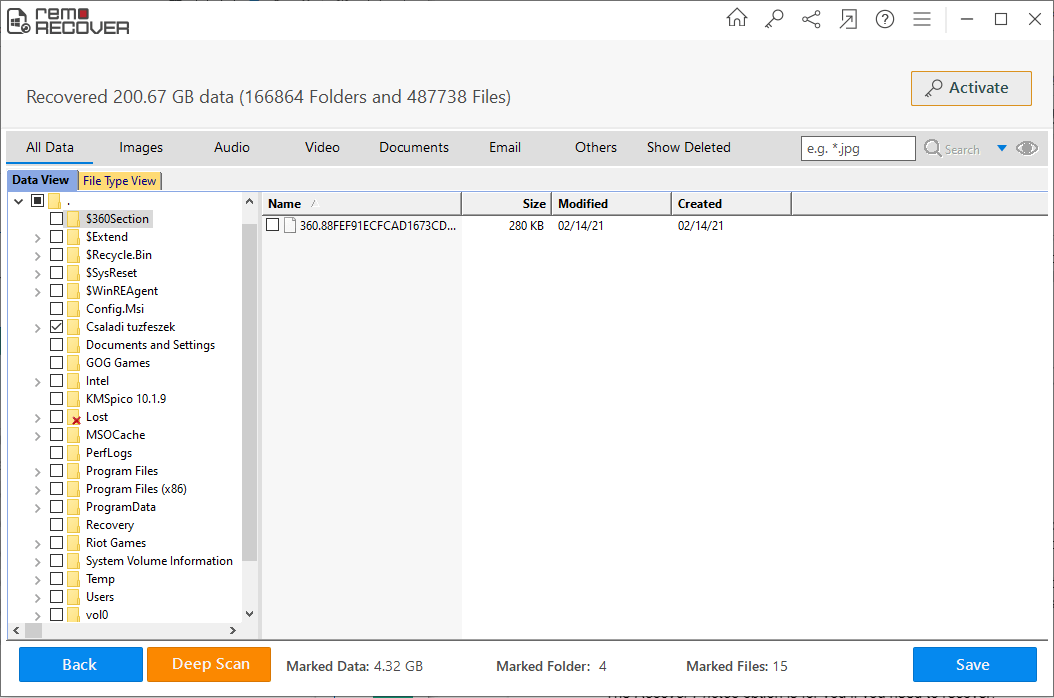Click the Remo Recover logo
This screenshot has height=698, width=1054.
click(68, 22)
